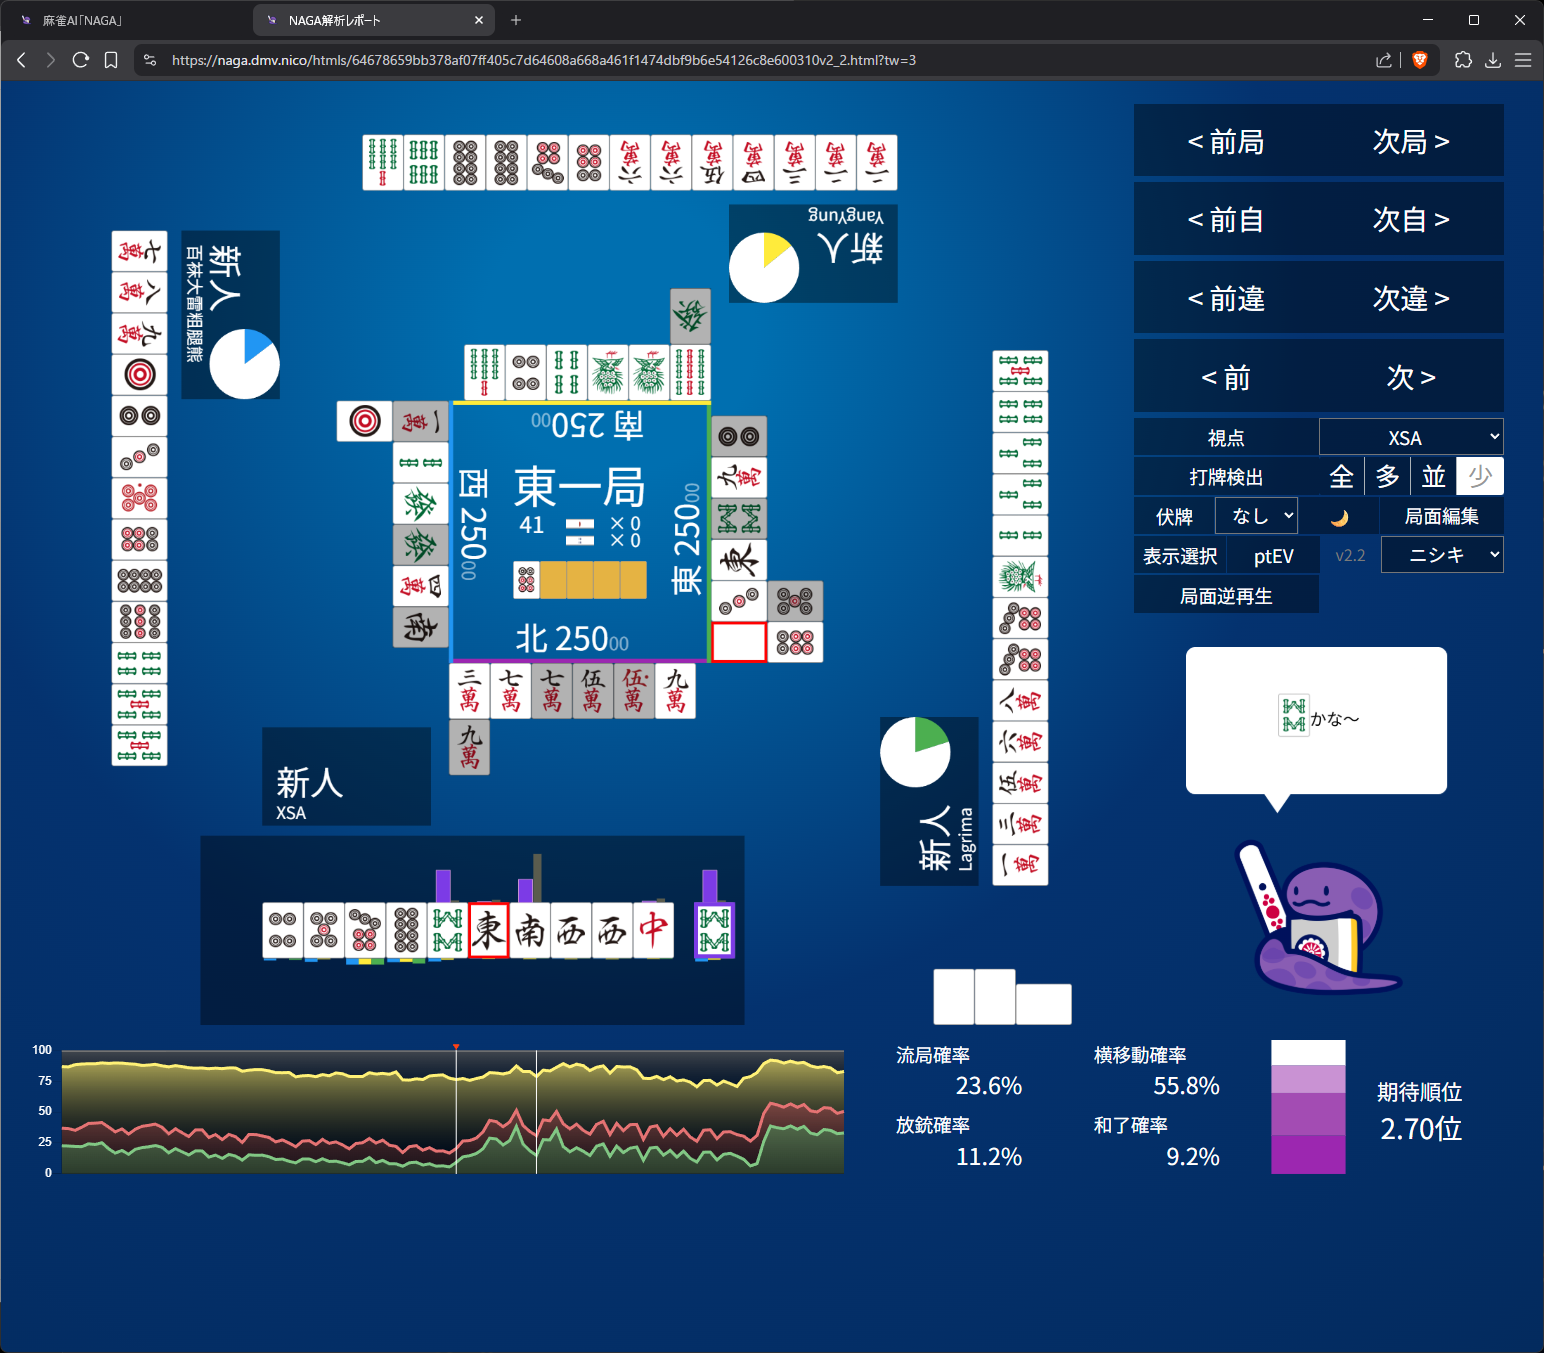
Task: Select the 全 detection level option
Action: pyautogui.click(x=1341, y=477)
